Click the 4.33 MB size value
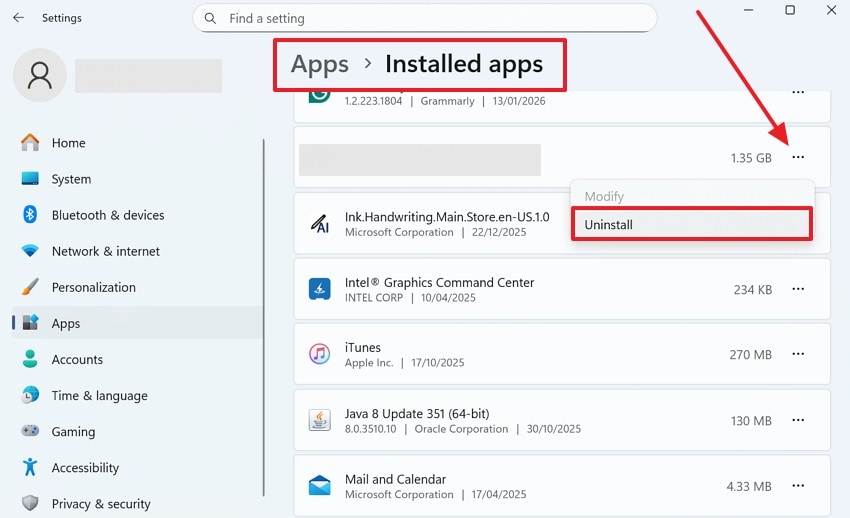Viewport: 850px width, 518px height. (749, 487)
